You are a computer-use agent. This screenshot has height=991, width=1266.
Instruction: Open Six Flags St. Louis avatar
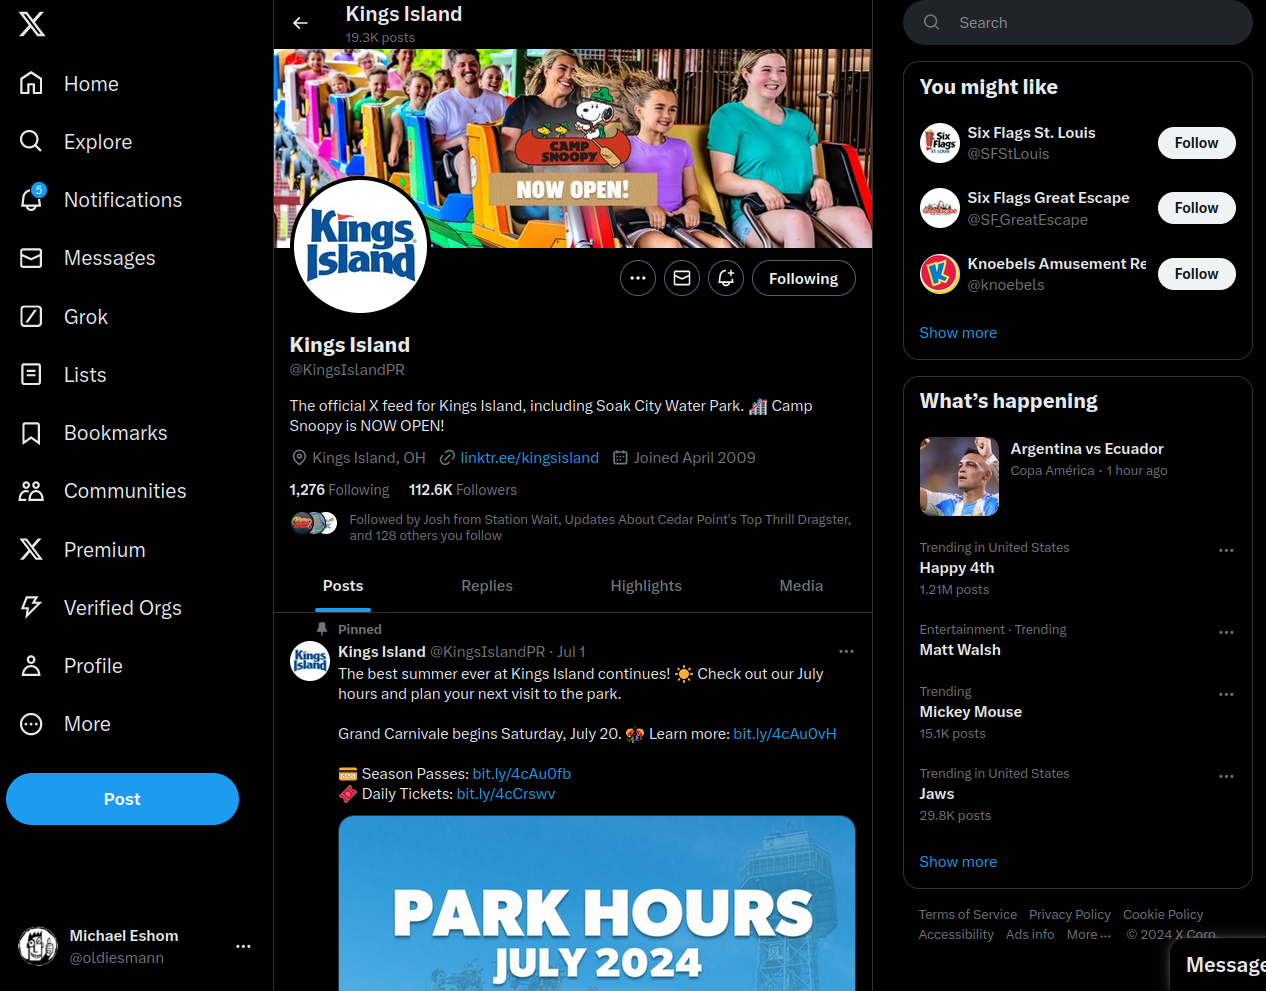[x=940, y=143]
